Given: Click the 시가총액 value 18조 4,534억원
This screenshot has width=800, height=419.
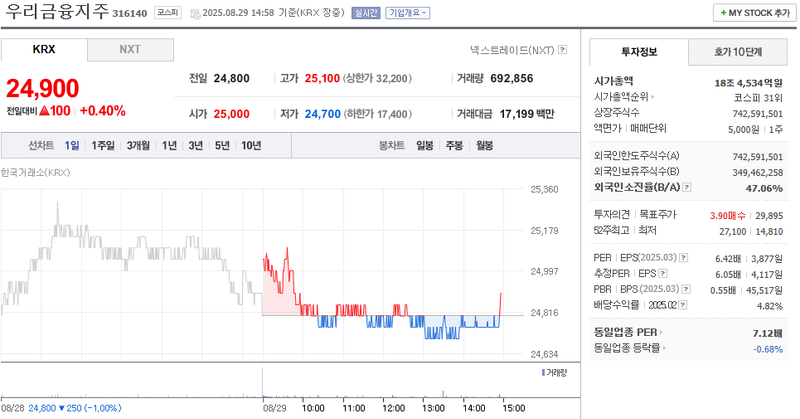Looking at the screenshot, I should tap(748, 83).
